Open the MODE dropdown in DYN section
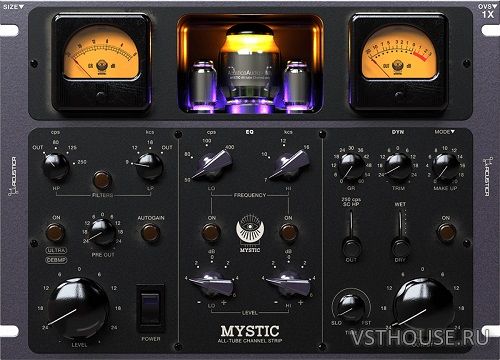This screenshot has height=360, width=500. [x=445, y=132]
